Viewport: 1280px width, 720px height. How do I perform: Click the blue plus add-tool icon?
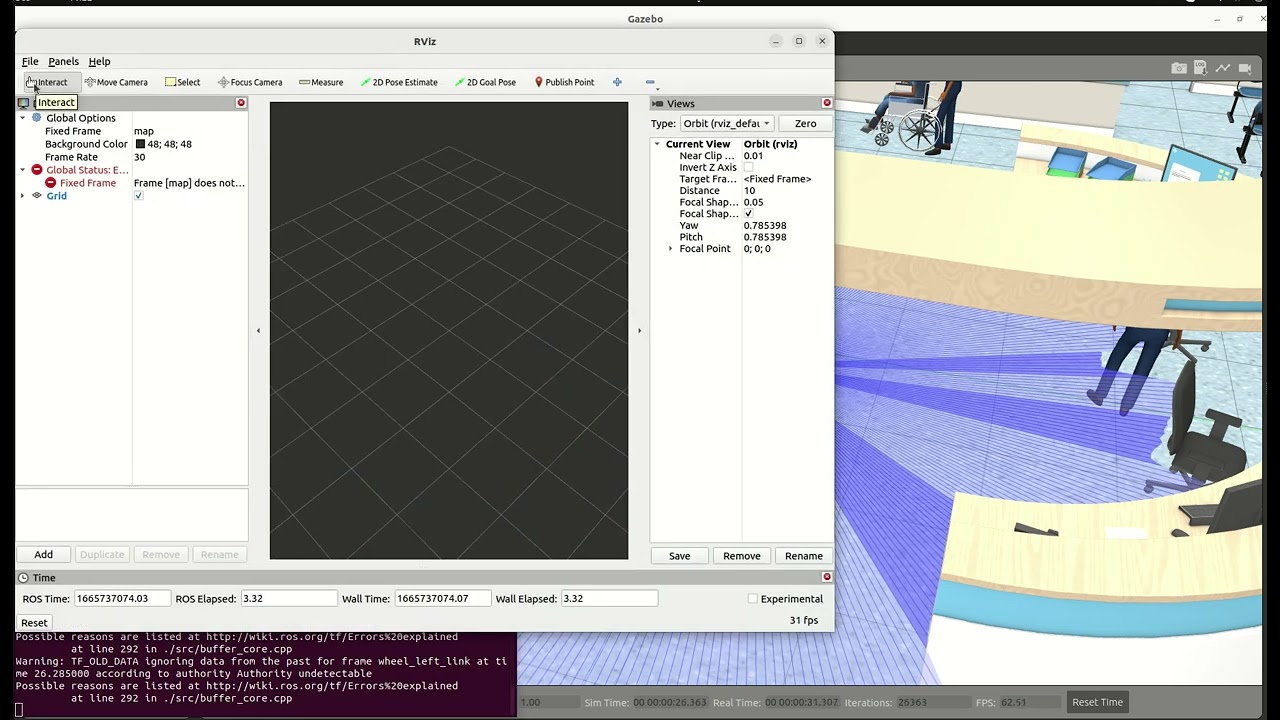coord(617,82)
